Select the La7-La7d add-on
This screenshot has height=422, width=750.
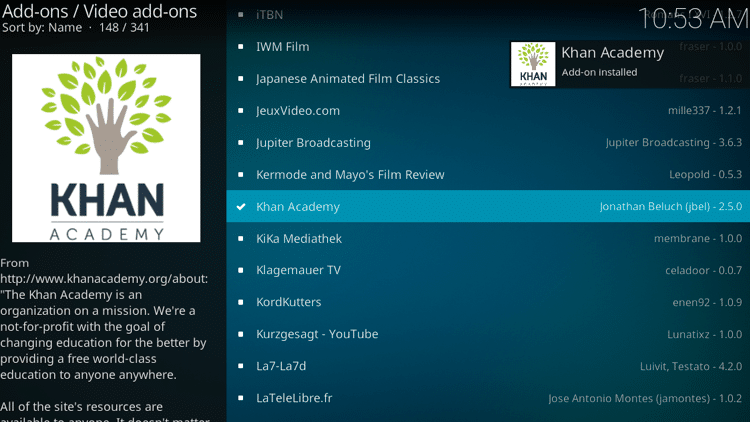pos(488,366)
